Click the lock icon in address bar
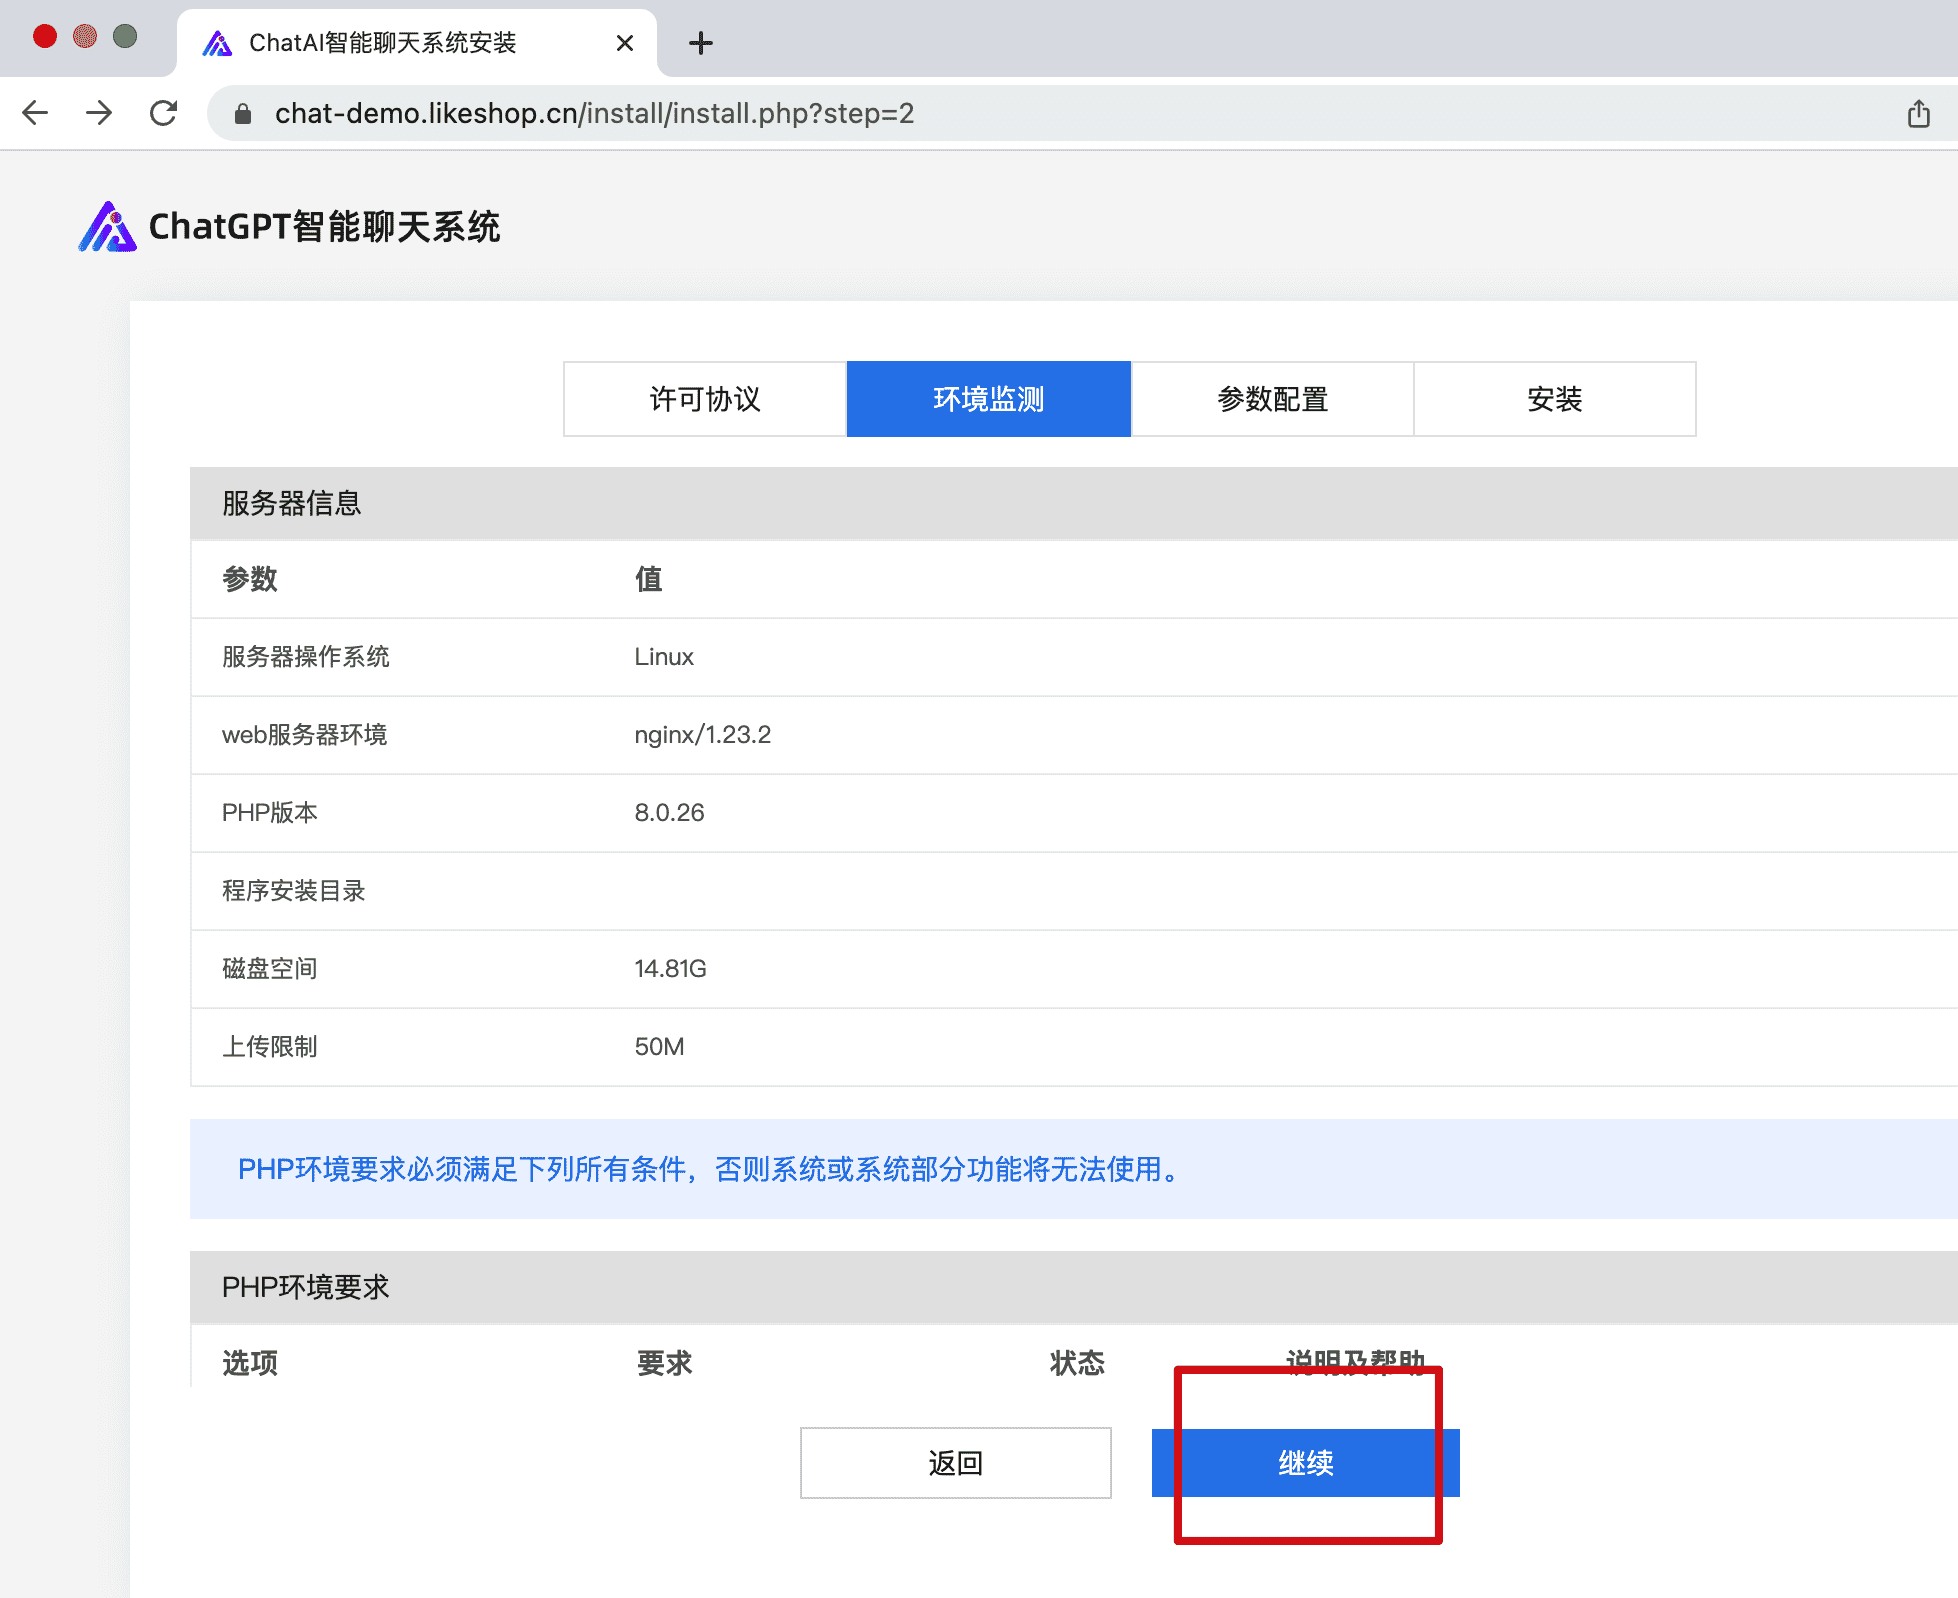The height and width of the screenshot is (1598, 1958). point(242,114)
